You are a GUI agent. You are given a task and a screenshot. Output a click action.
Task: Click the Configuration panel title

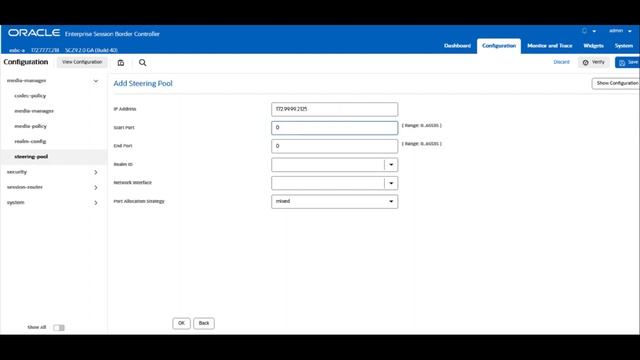pyautogui.click(x=26, y=62)
